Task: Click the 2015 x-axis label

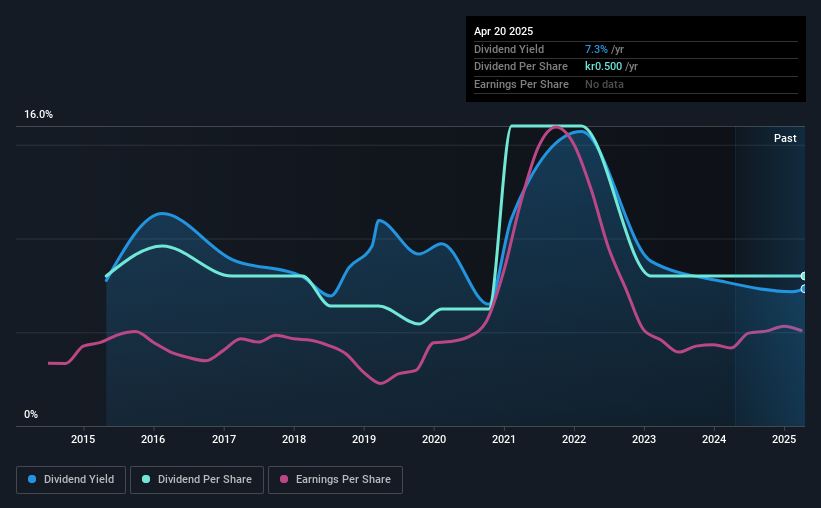Action: 83,439
